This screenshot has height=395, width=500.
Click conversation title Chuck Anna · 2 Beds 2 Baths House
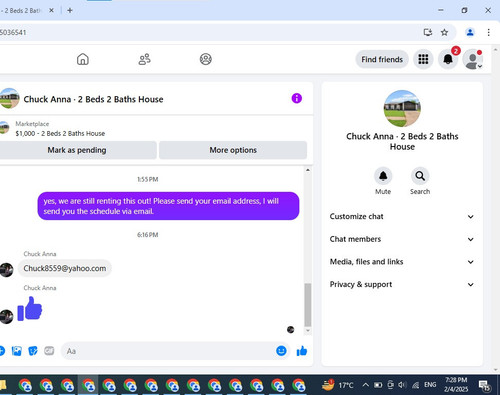pyautogui.click(x=93, y=99)
